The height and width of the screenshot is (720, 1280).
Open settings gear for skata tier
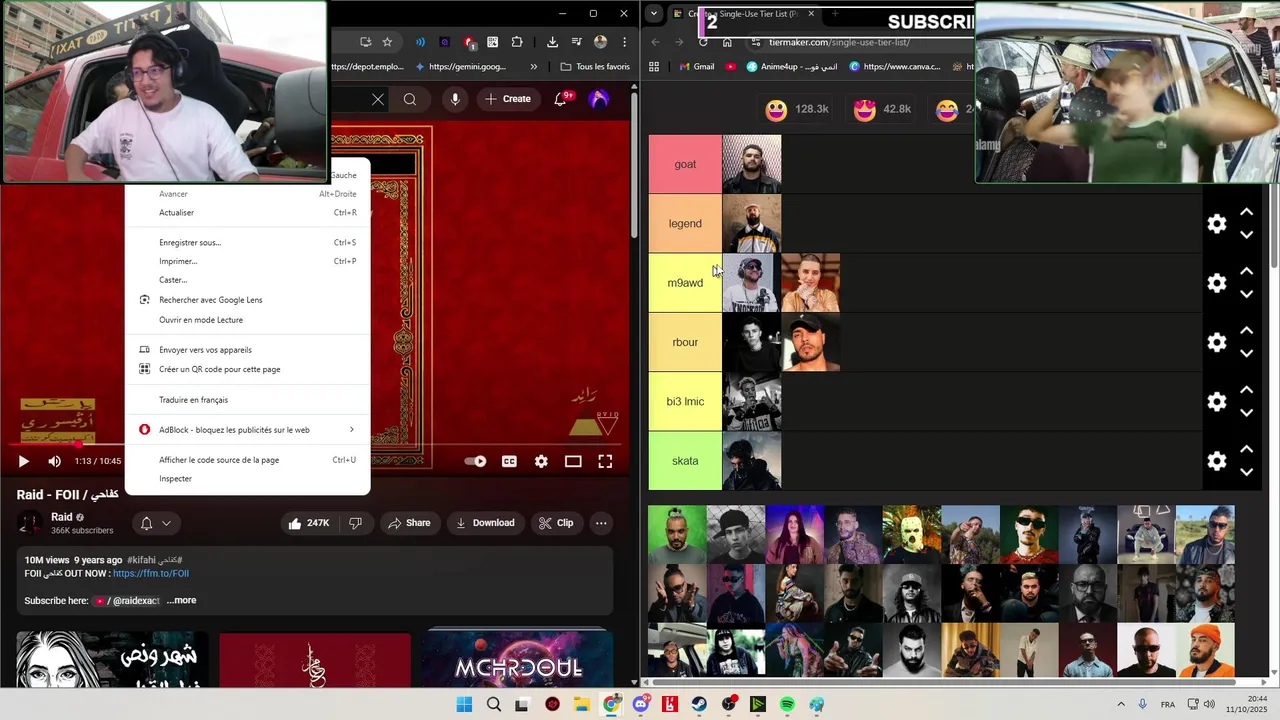click(x=1217, y=461)
